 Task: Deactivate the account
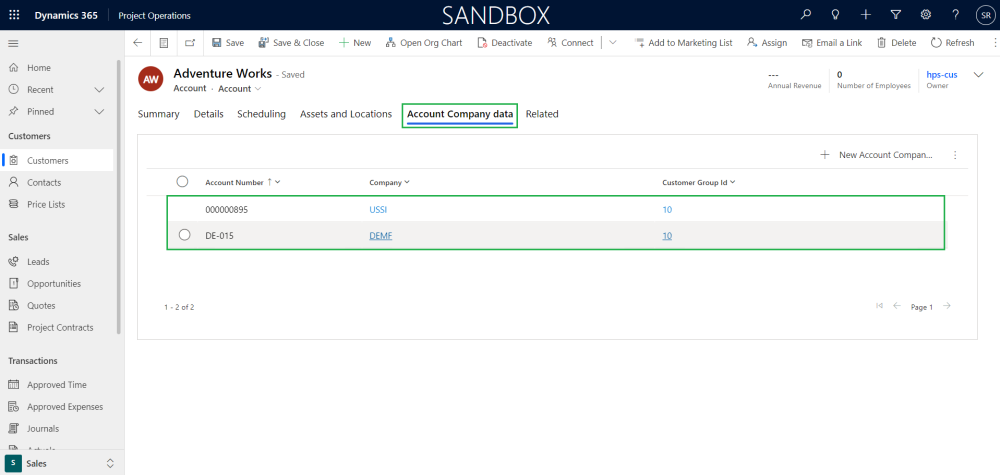click(504, 43)
